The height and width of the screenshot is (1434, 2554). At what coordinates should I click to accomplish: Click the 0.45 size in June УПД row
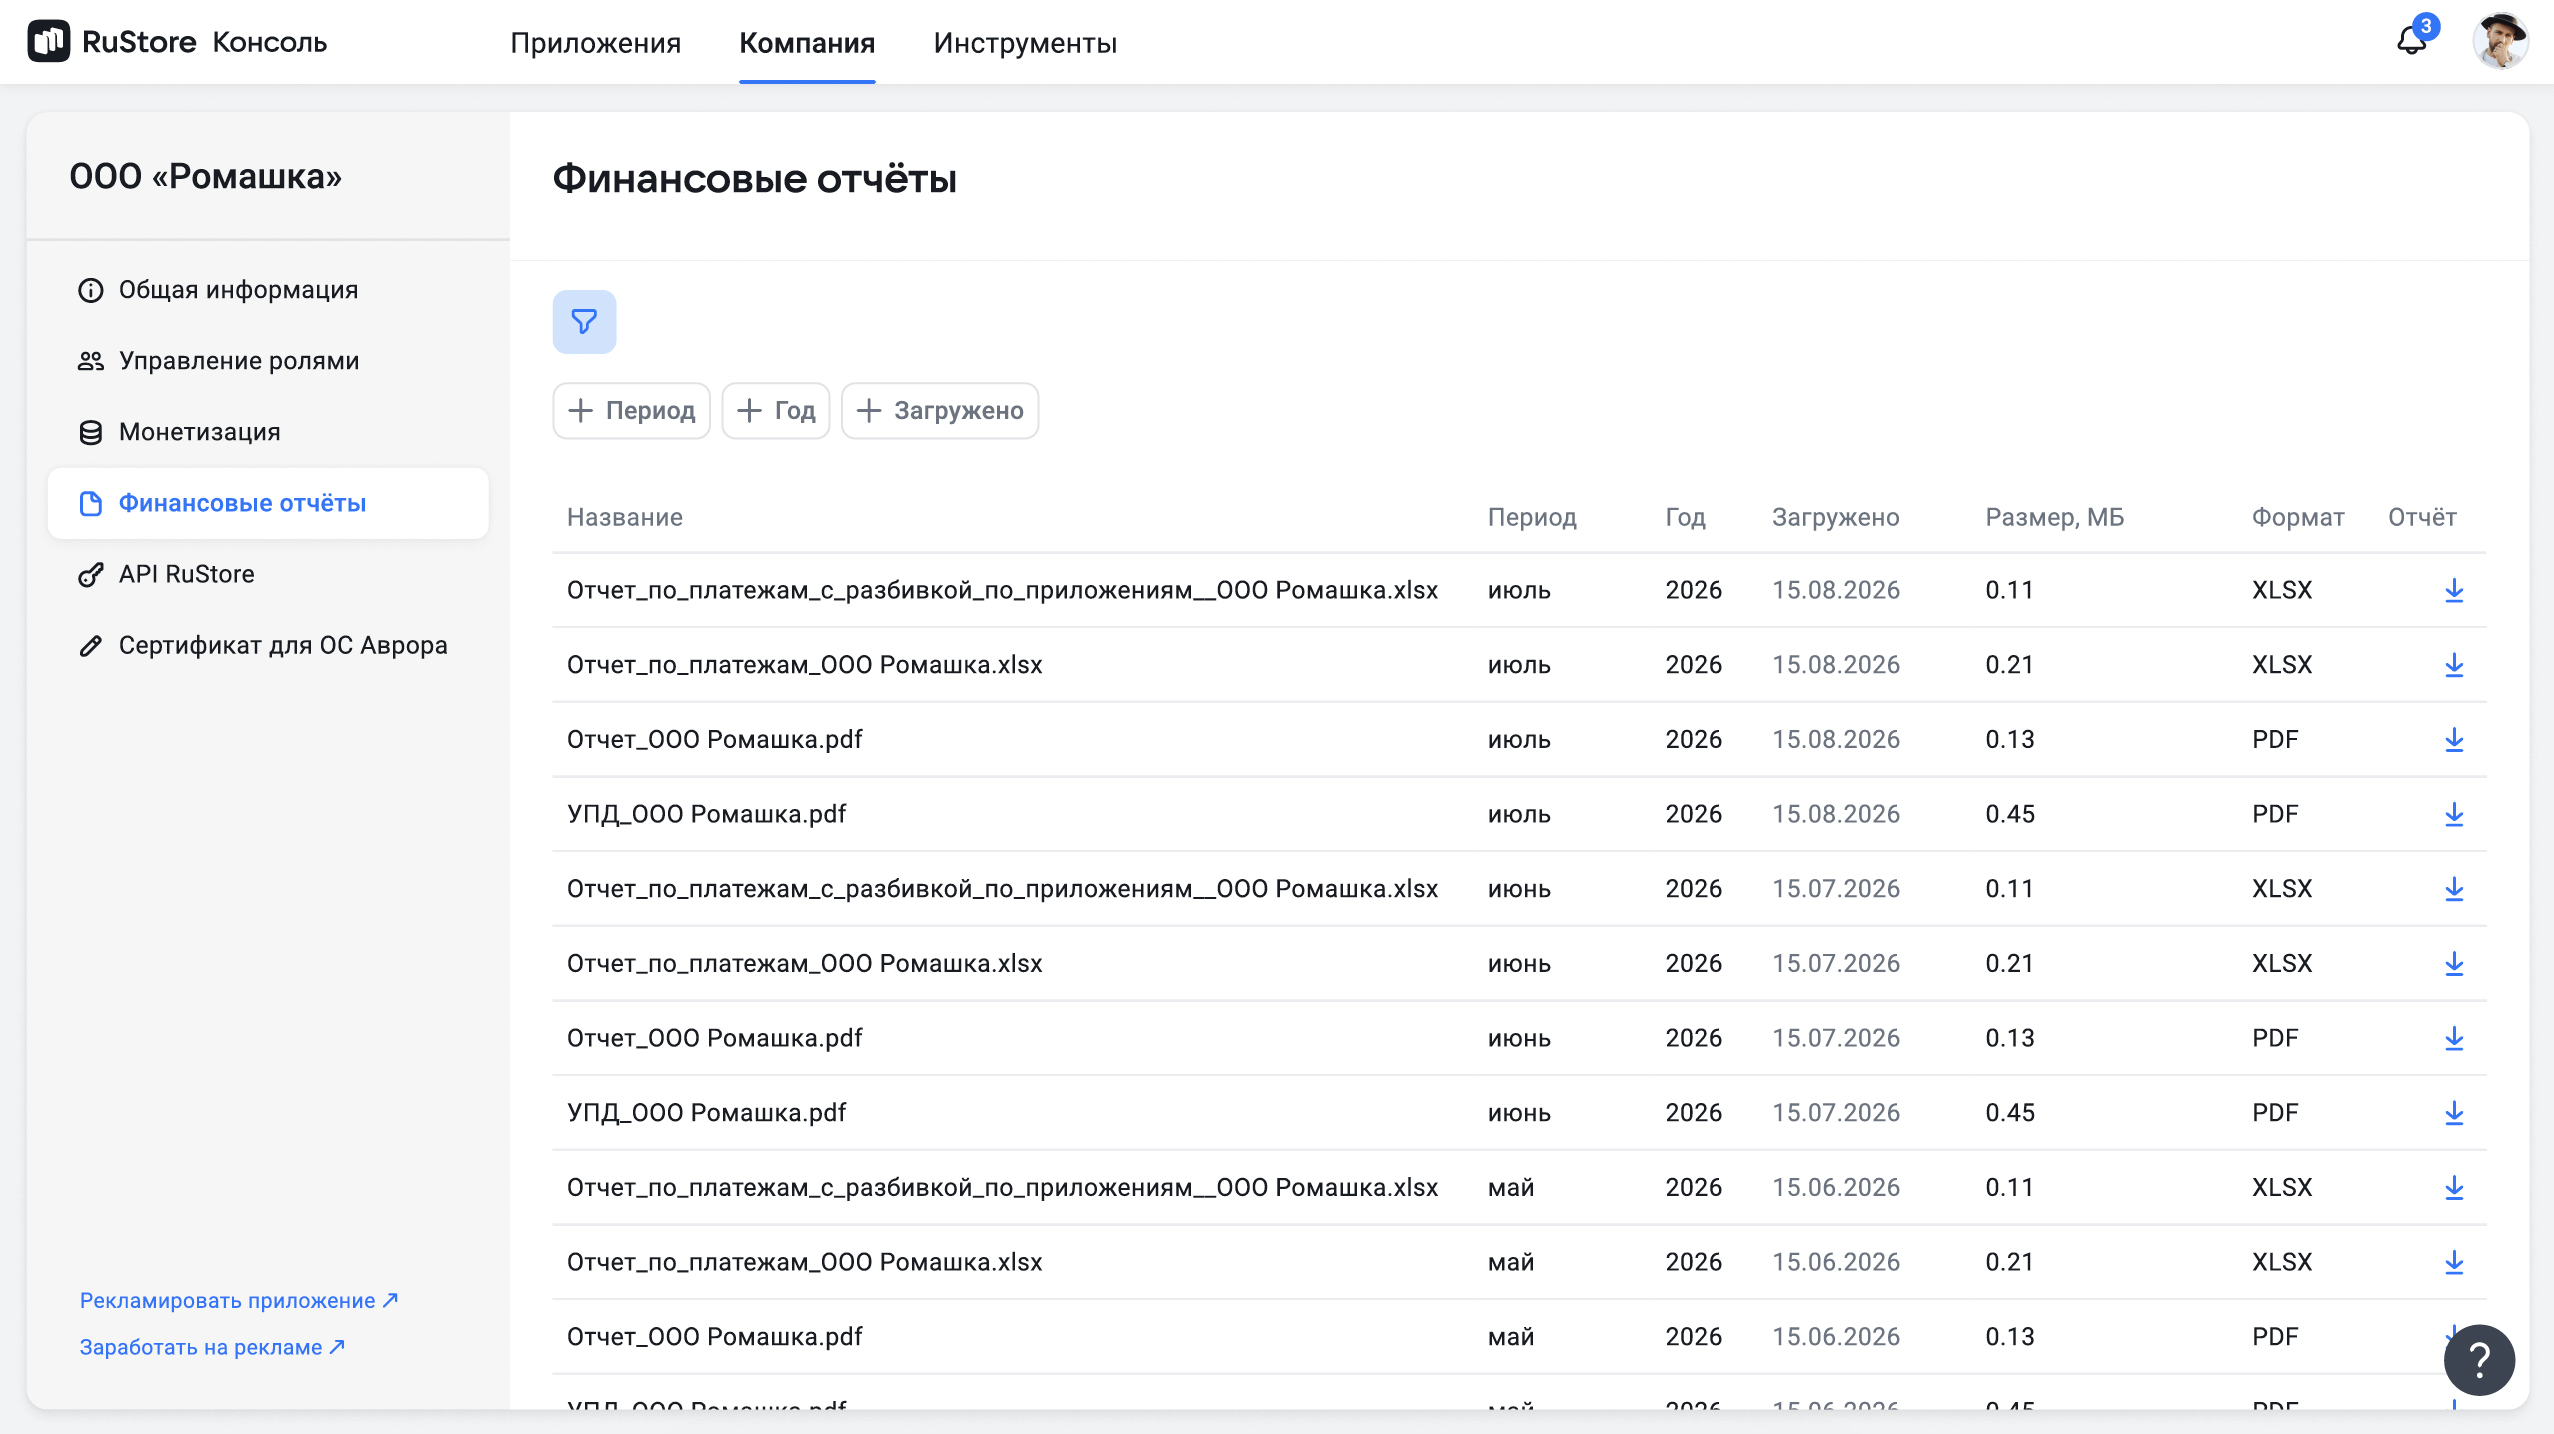pyautogui.click(x=2010, y=1113)
